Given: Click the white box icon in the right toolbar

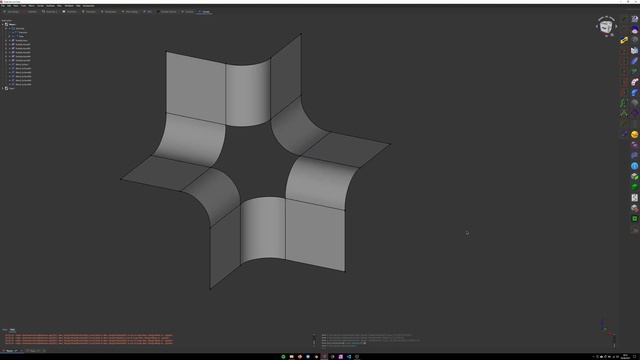Looking at the screenshot, I should tap(634, 50).
